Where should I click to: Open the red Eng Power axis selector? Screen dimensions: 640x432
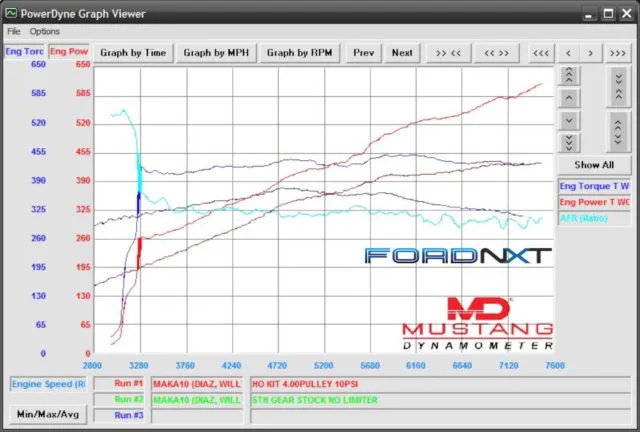click(x=70, y=52)
